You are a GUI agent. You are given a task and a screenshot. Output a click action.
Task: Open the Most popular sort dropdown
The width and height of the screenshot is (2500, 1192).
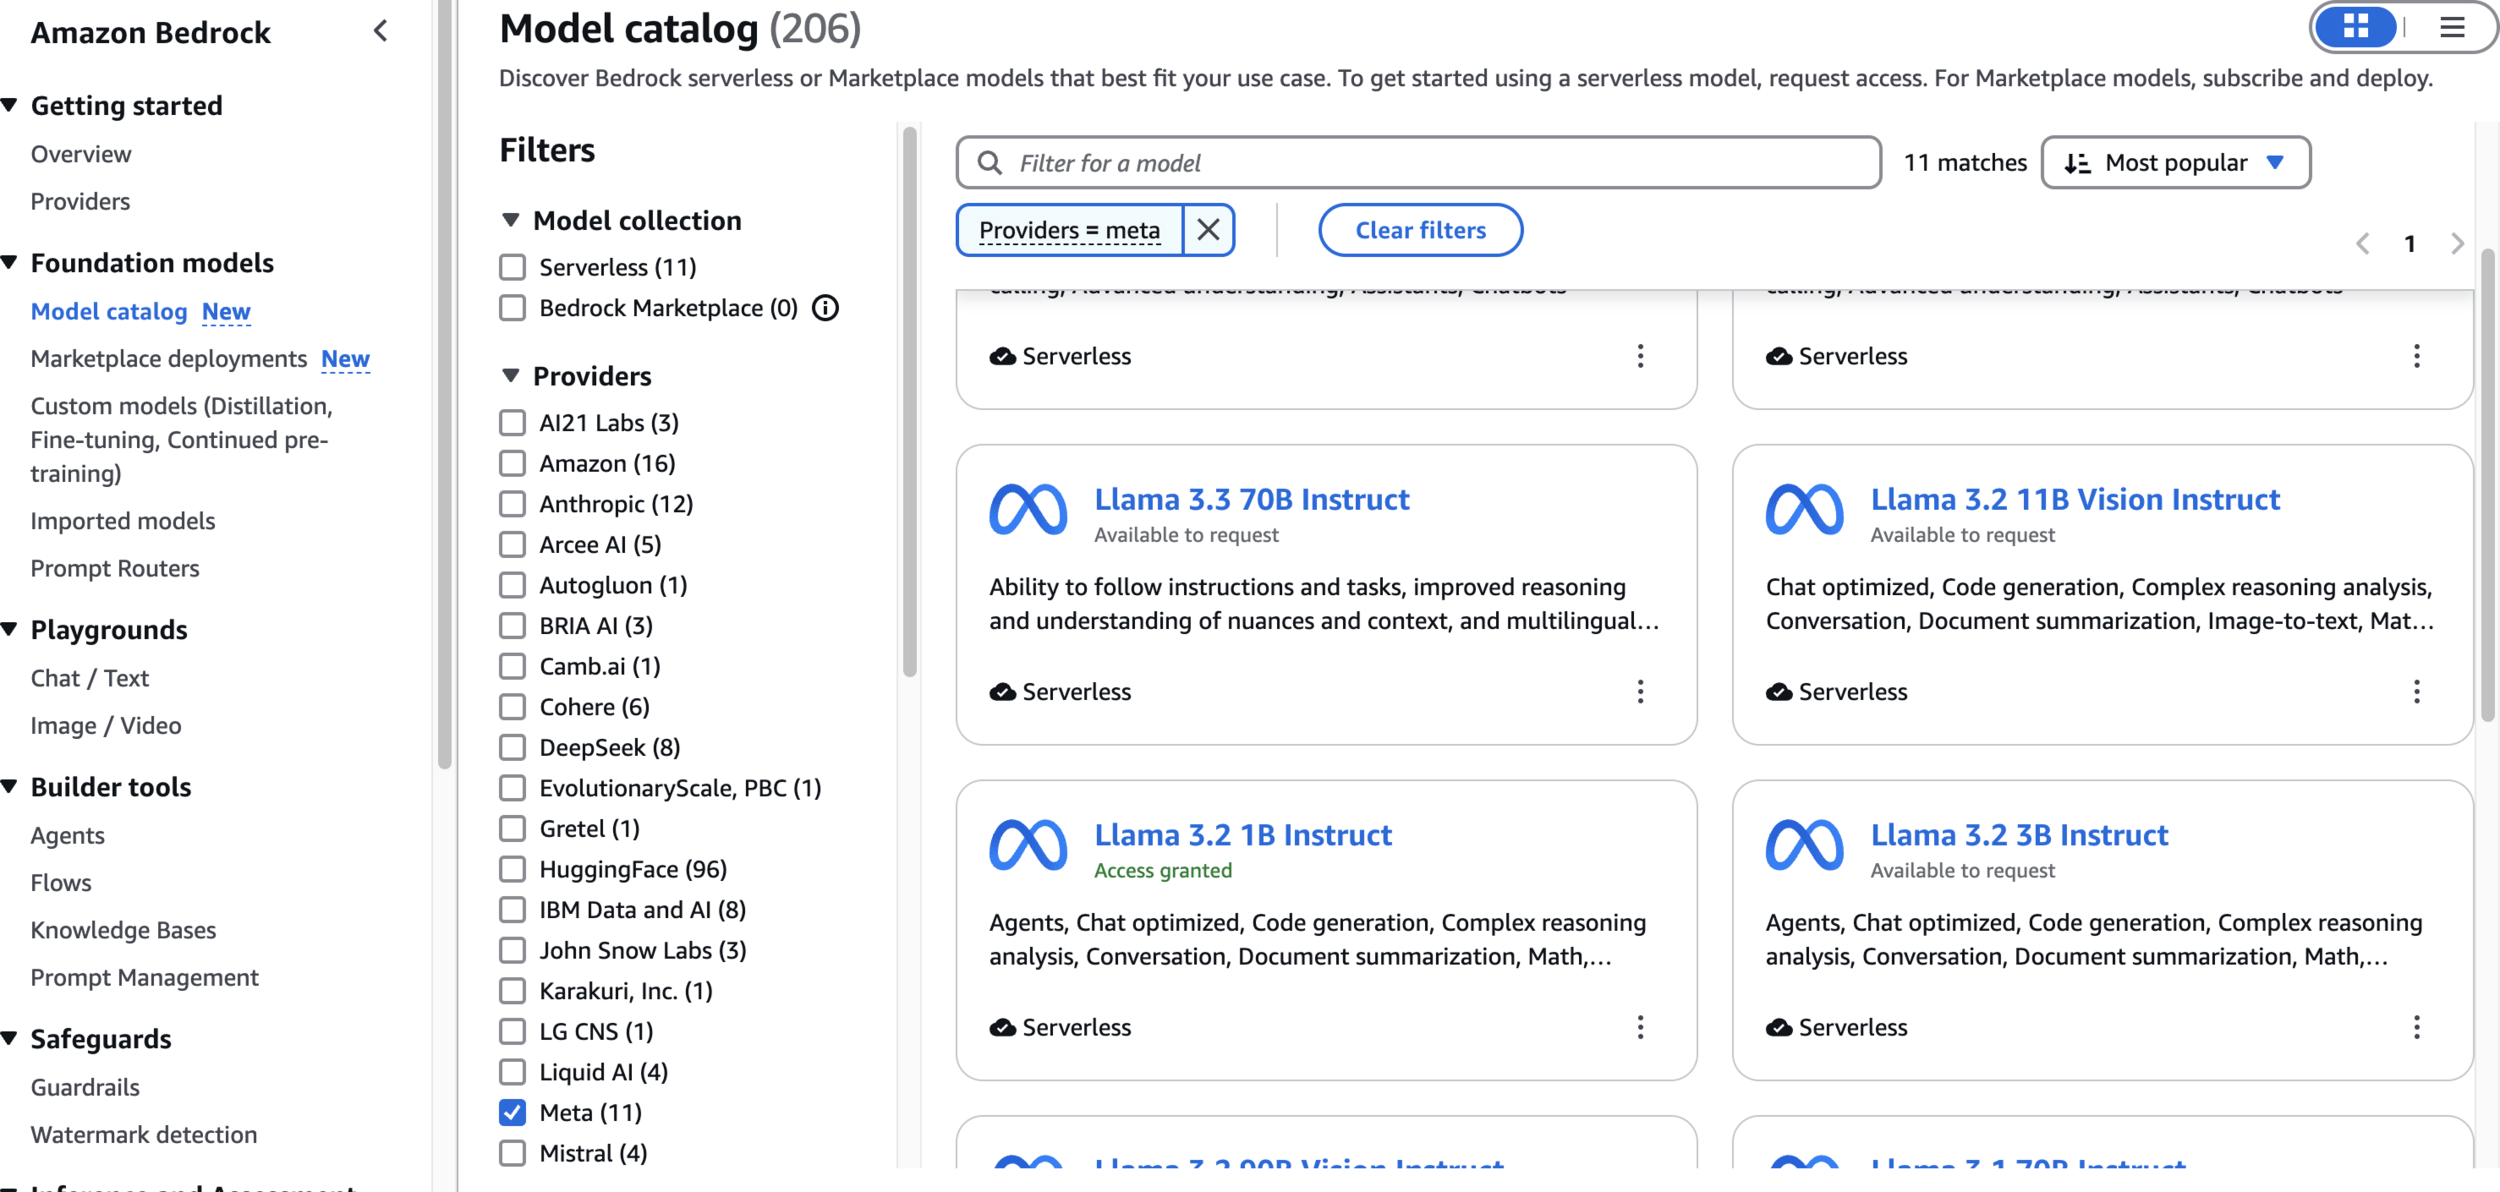[2175, 162]
